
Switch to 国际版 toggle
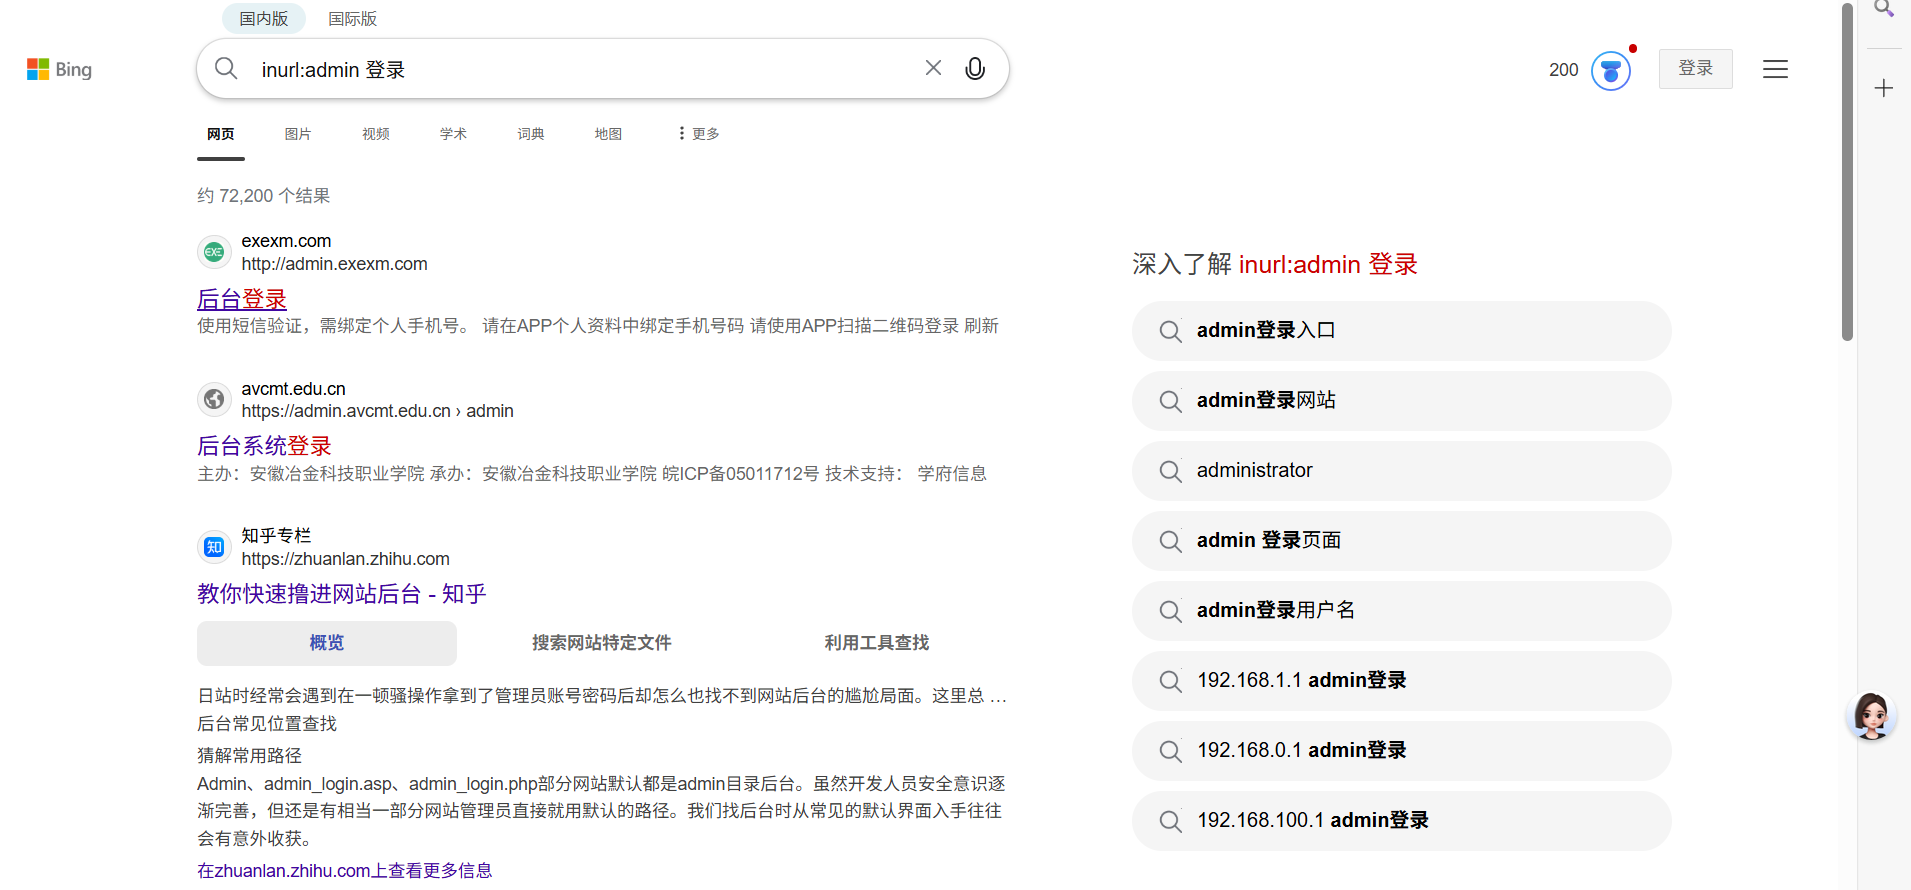point(353,18)
